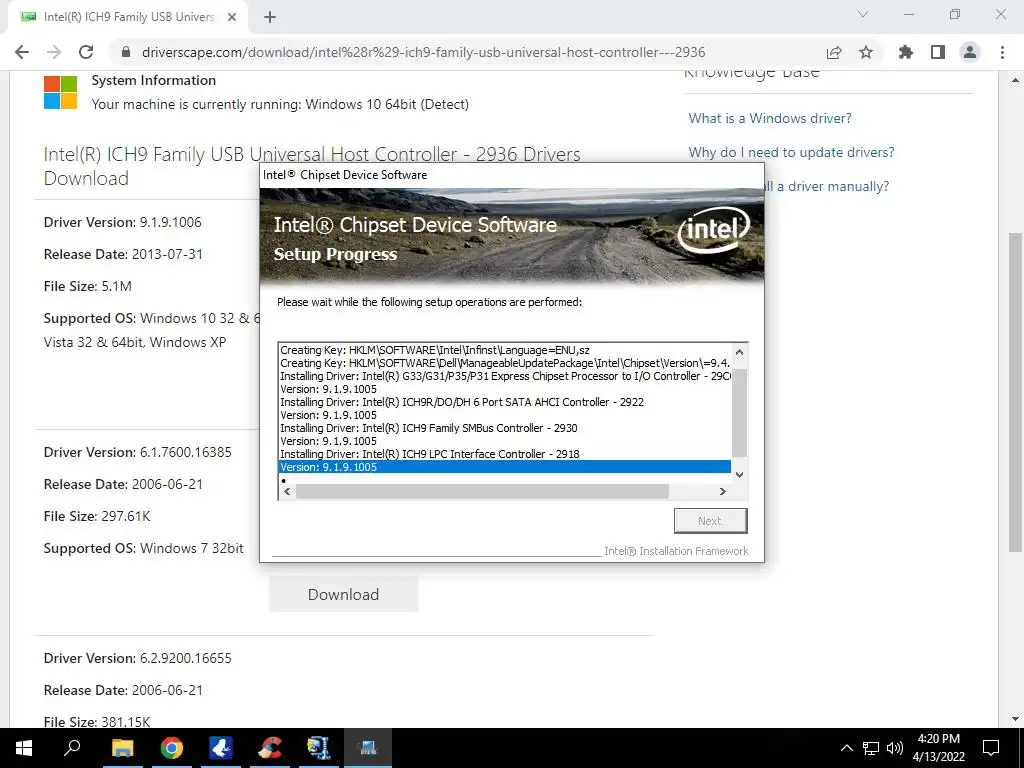Screen dimensions: 1024x768
Task: Open the Chrome three-dot menu
Action: 1002,52
